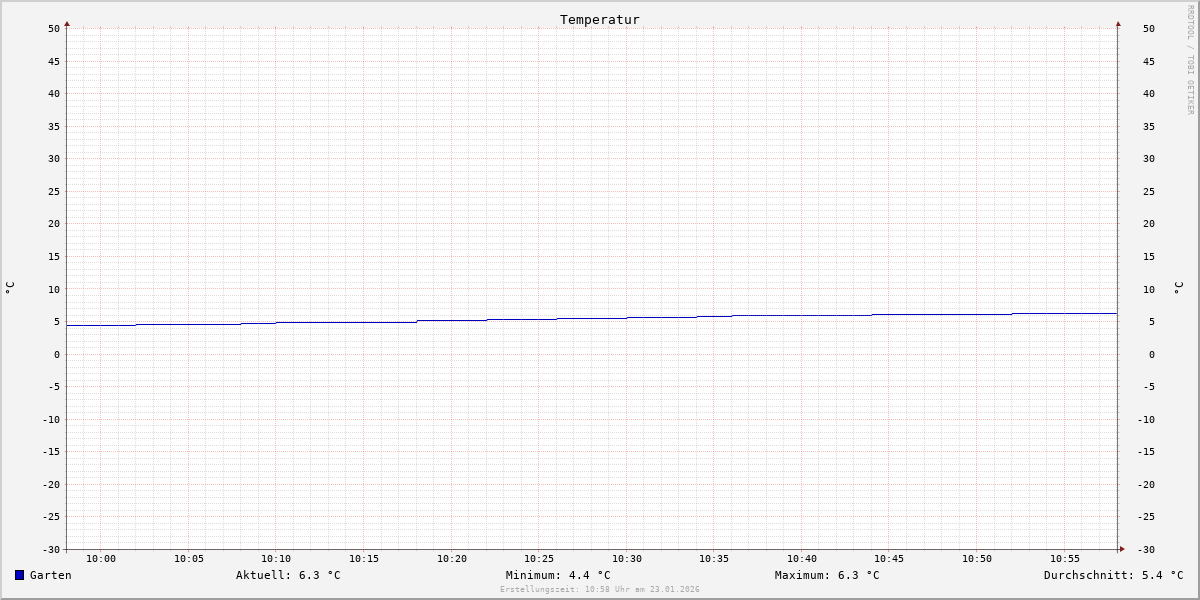1200x600 pixels.
Task: Click the 10:15 time axis label
Action: (x=364, y=559)
